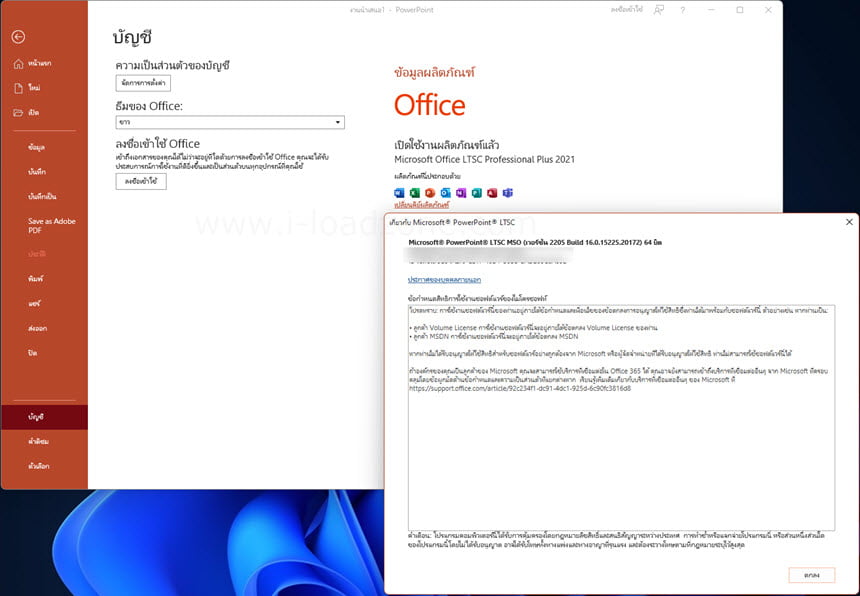Viewport: 860px width, 596px height.
Task: Click the Sign in (ลงชื่อเข้าใช้) button
Action: click(141, 181)
